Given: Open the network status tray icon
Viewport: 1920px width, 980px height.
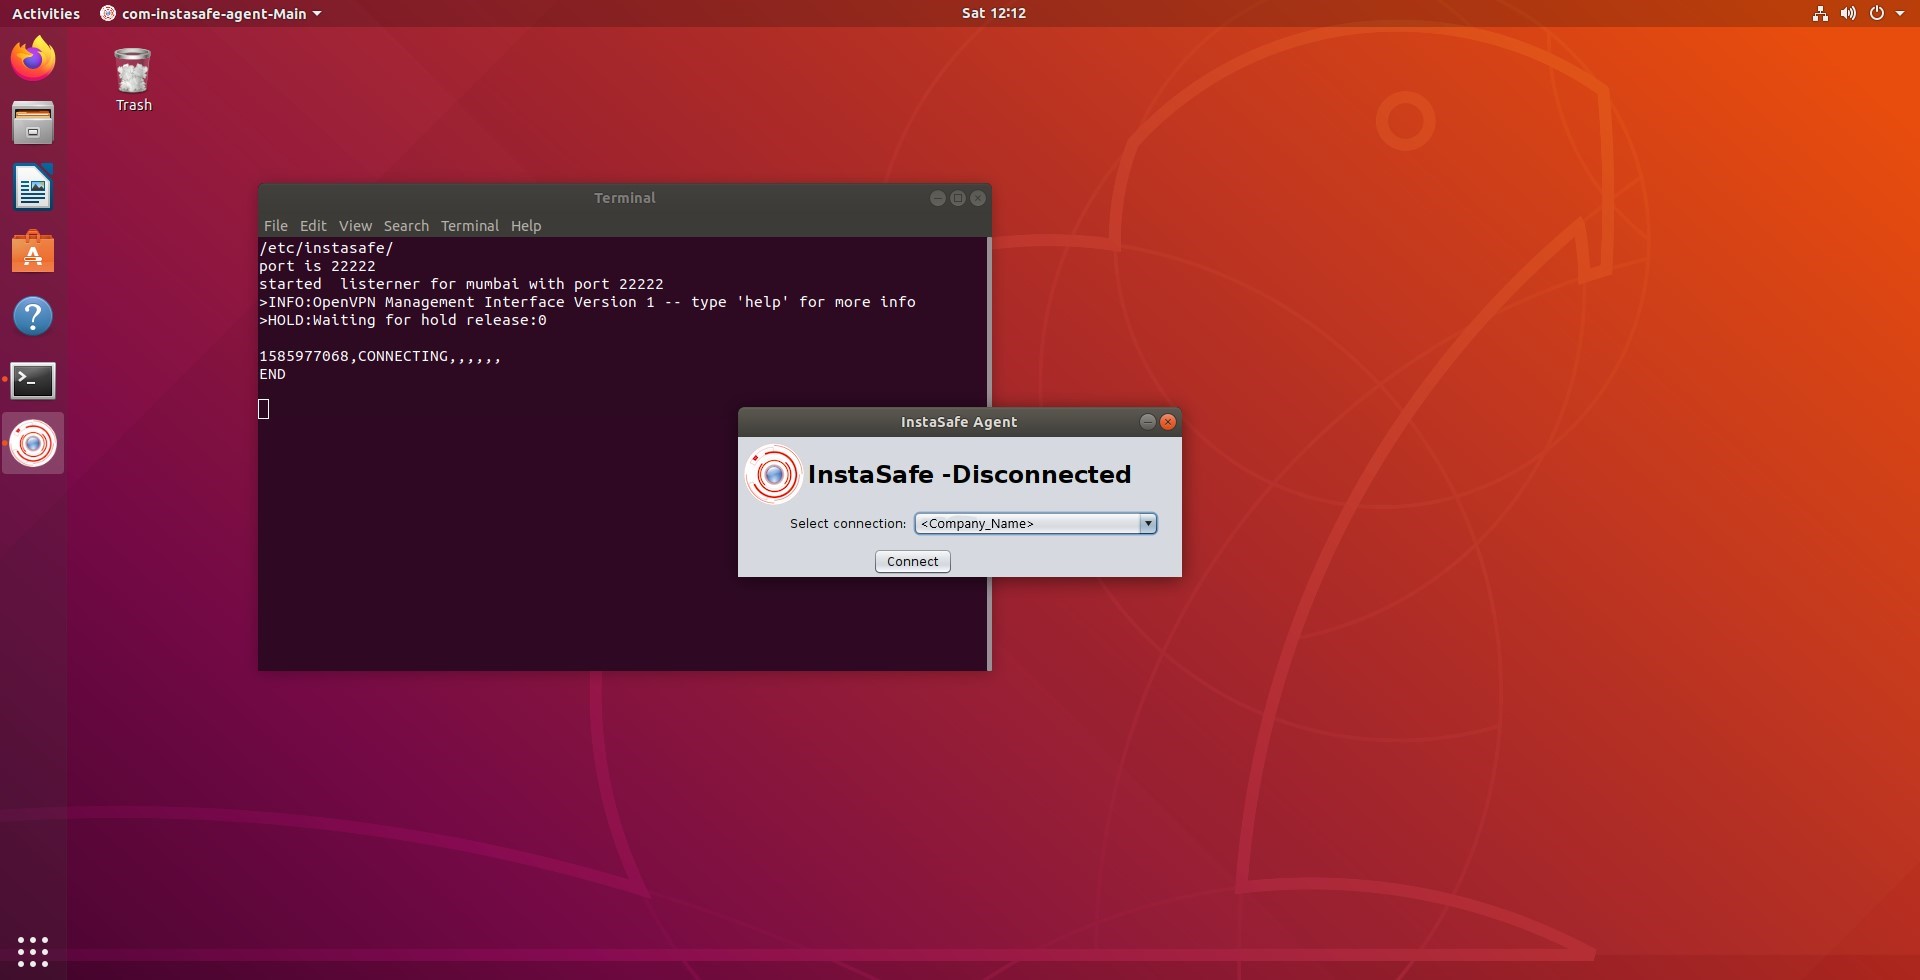Looking at the screenshot, I should tap(1820, 13).
